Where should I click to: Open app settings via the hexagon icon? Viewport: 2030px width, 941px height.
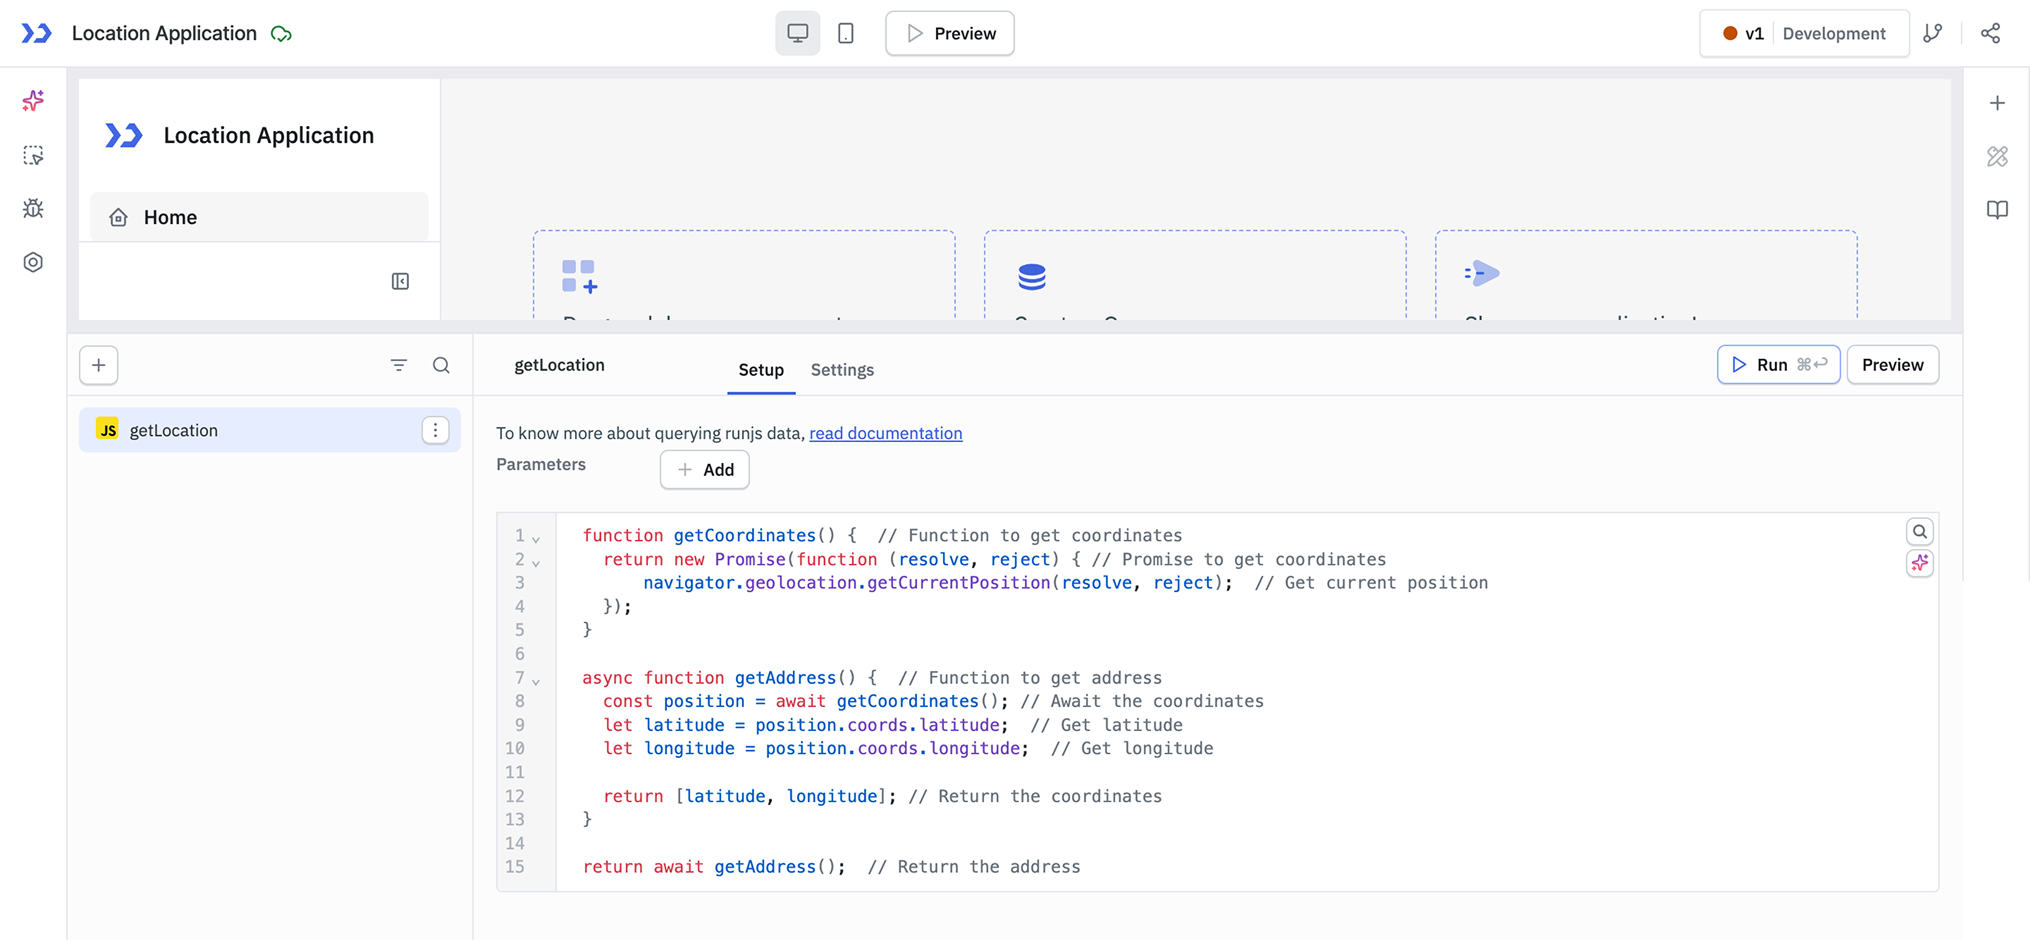33,262
